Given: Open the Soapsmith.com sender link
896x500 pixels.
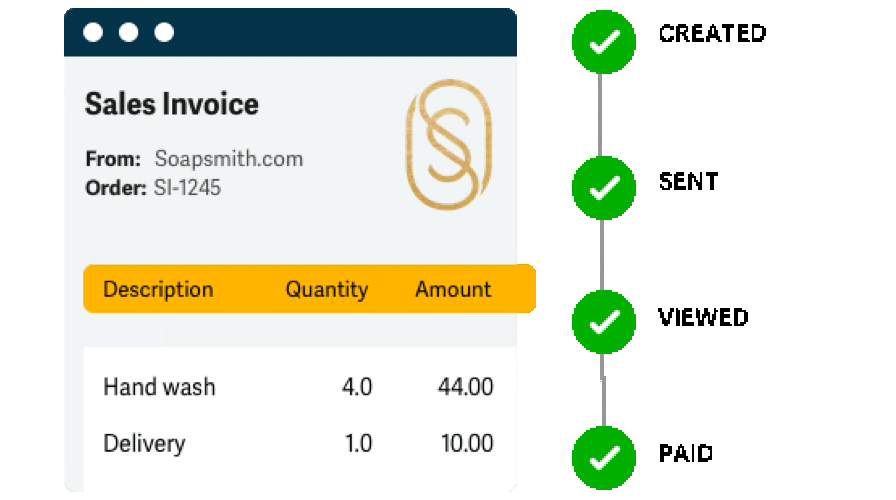Looking at the screenshot, I should click(229, 159).
